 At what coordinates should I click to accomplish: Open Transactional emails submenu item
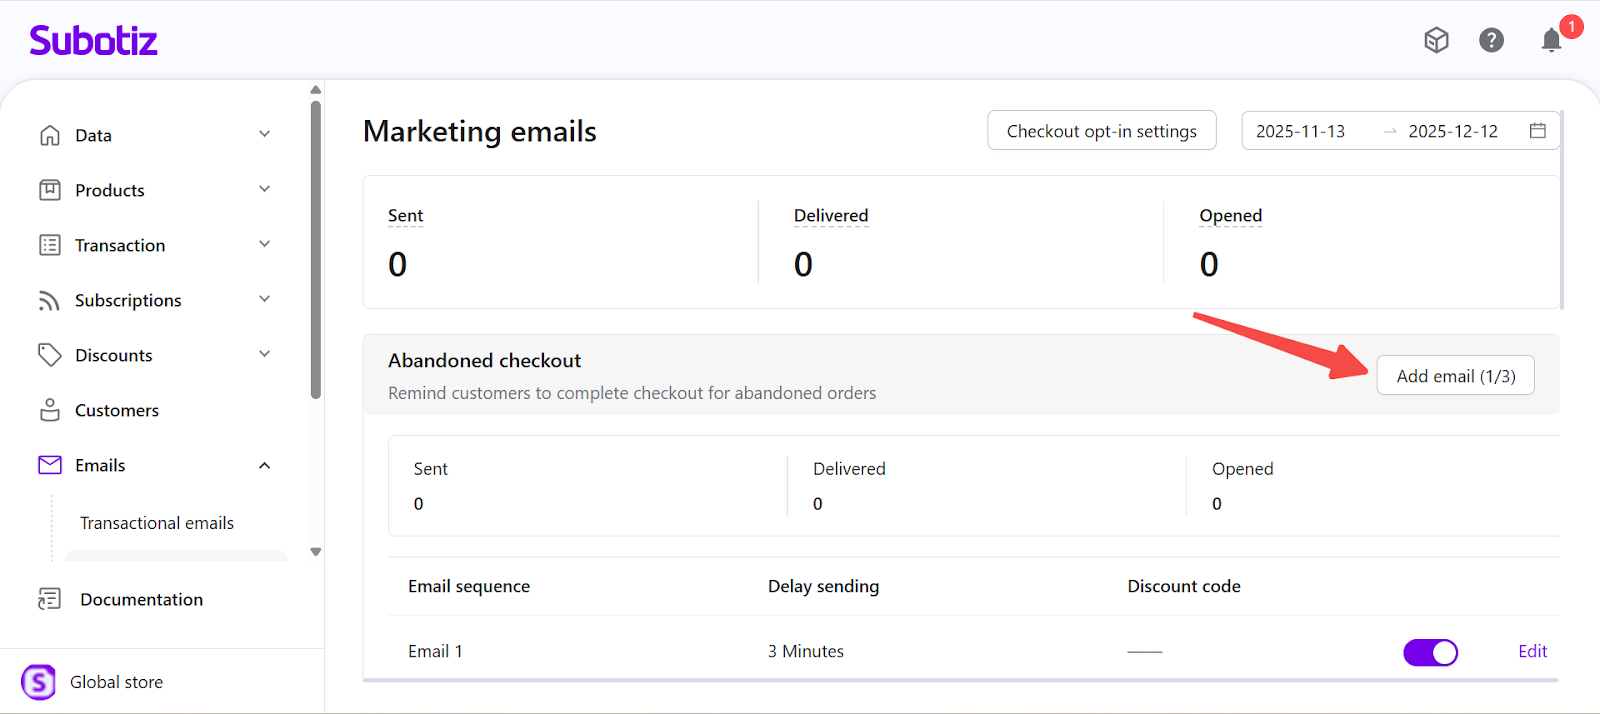pos(157,523)
